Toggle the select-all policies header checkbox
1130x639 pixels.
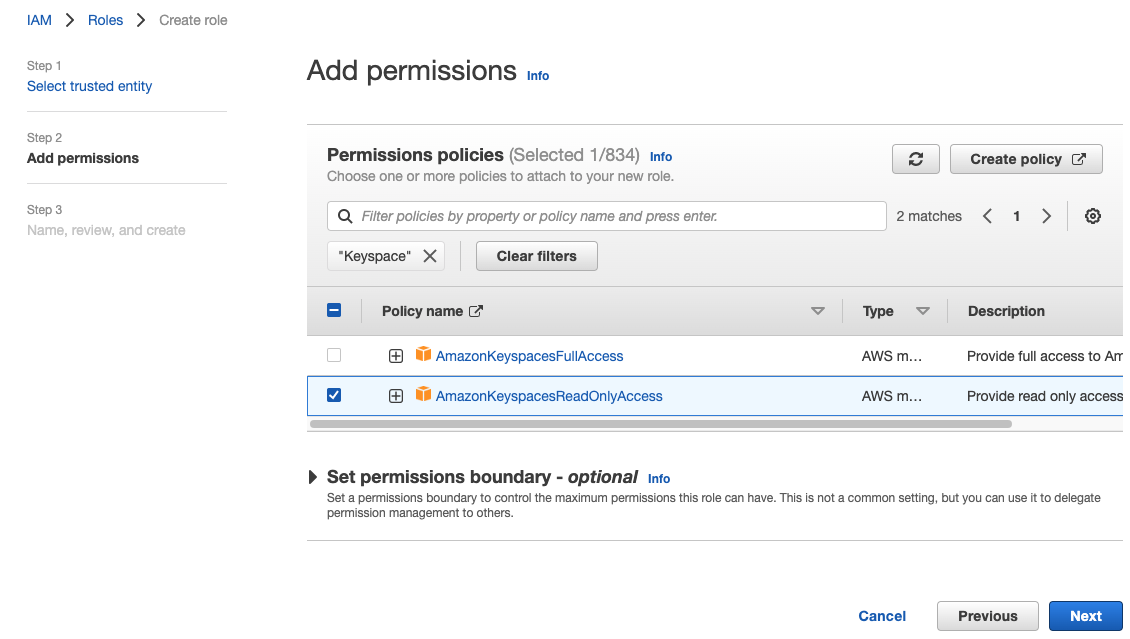[x=334, y=311]
